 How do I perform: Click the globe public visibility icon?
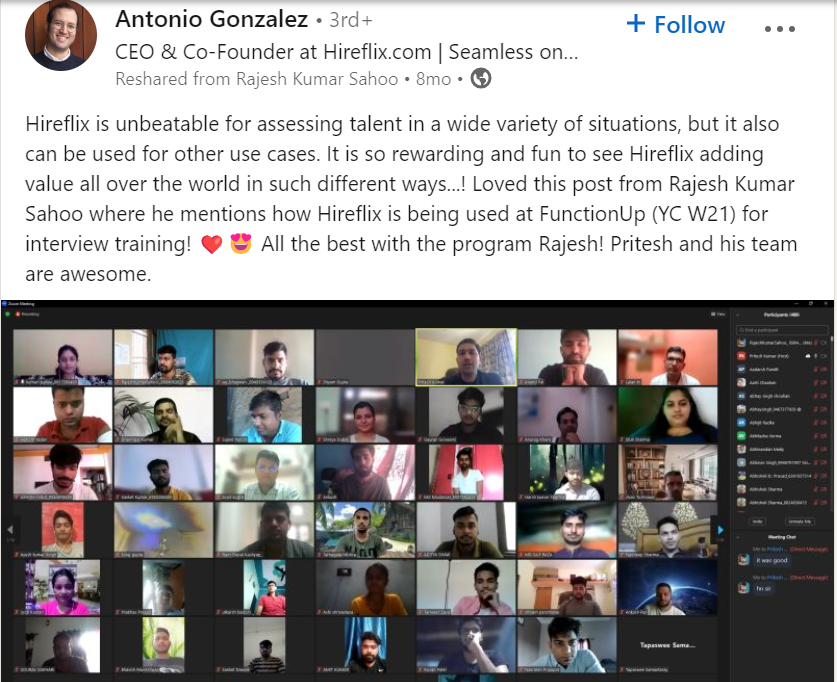pyautogui.click(x=481, y=78)
